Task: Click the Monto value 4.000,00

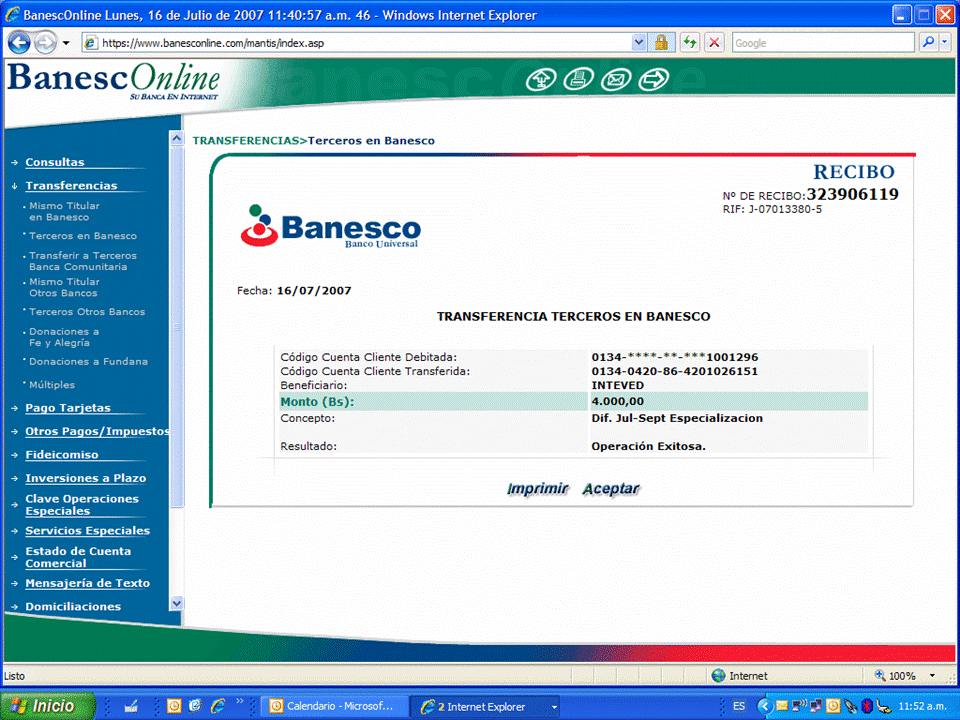Action: [x=617, y=402]
